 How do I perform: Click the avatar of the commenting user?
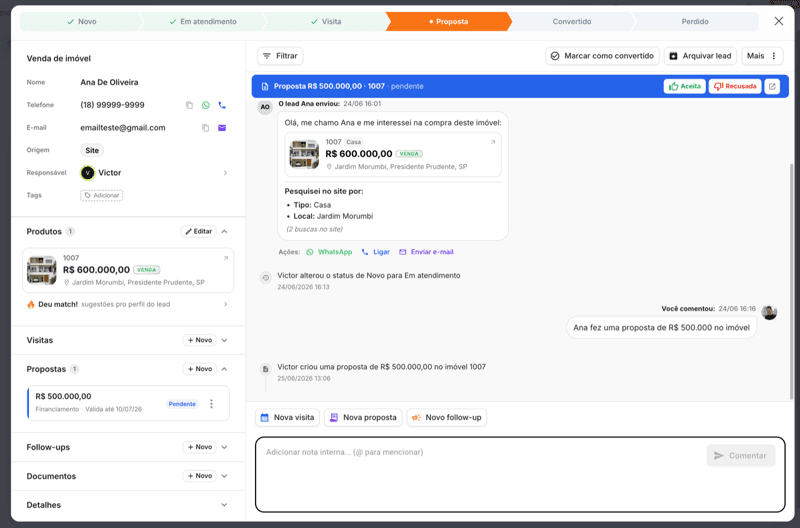tap(769, 312)
